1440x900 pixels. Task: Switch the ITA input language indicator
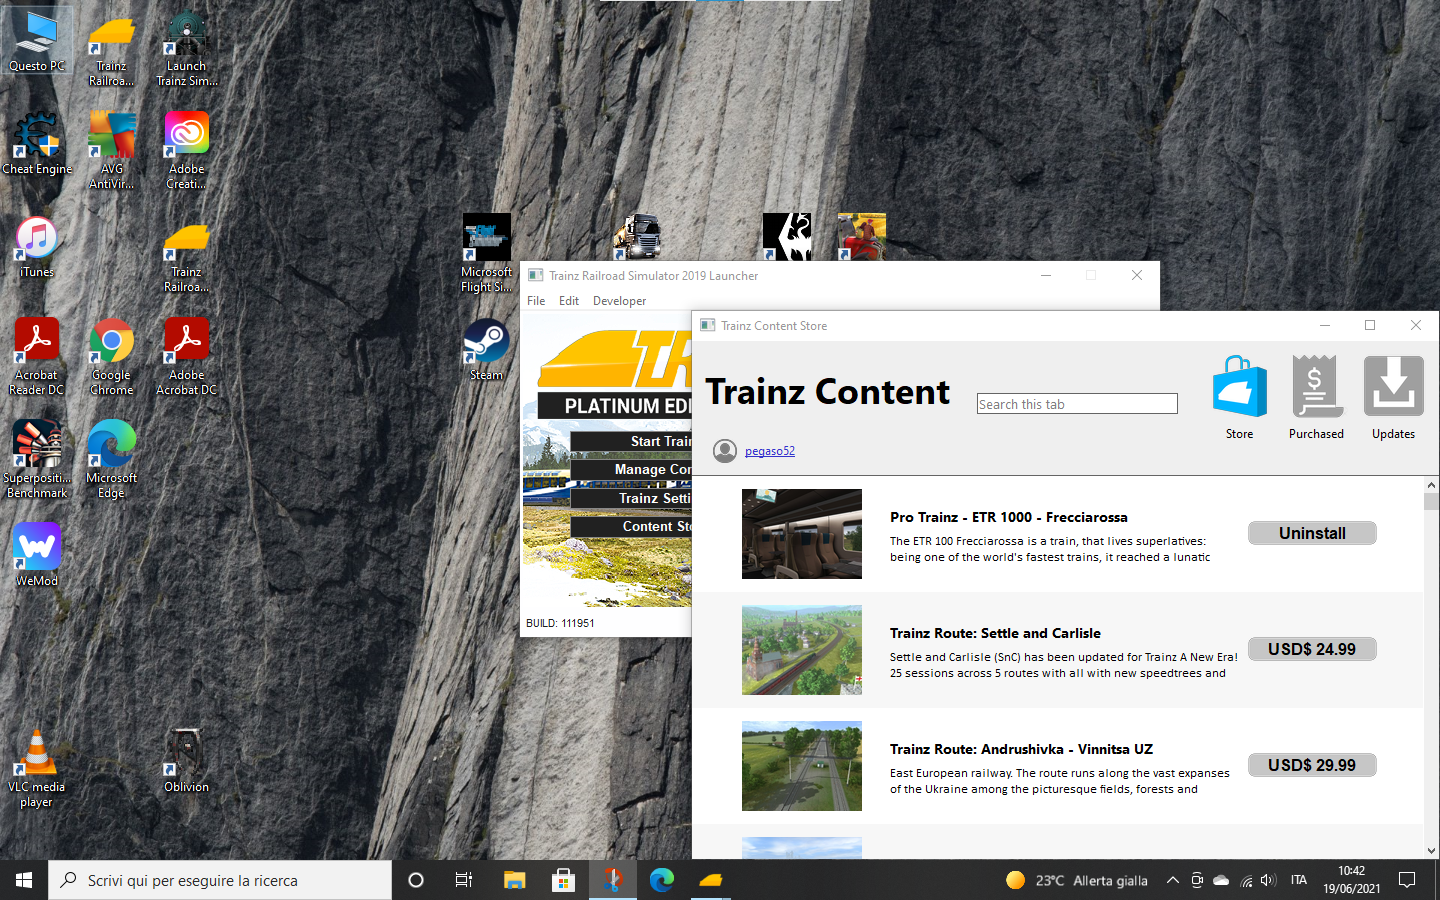click(x=1299, y=880)
